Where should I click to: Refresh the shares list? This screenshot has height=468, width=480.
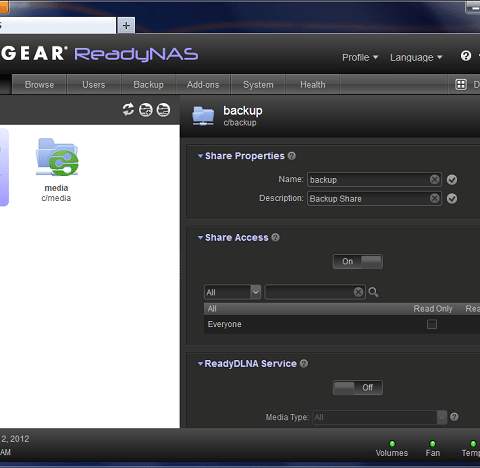(x=128, y=109)
